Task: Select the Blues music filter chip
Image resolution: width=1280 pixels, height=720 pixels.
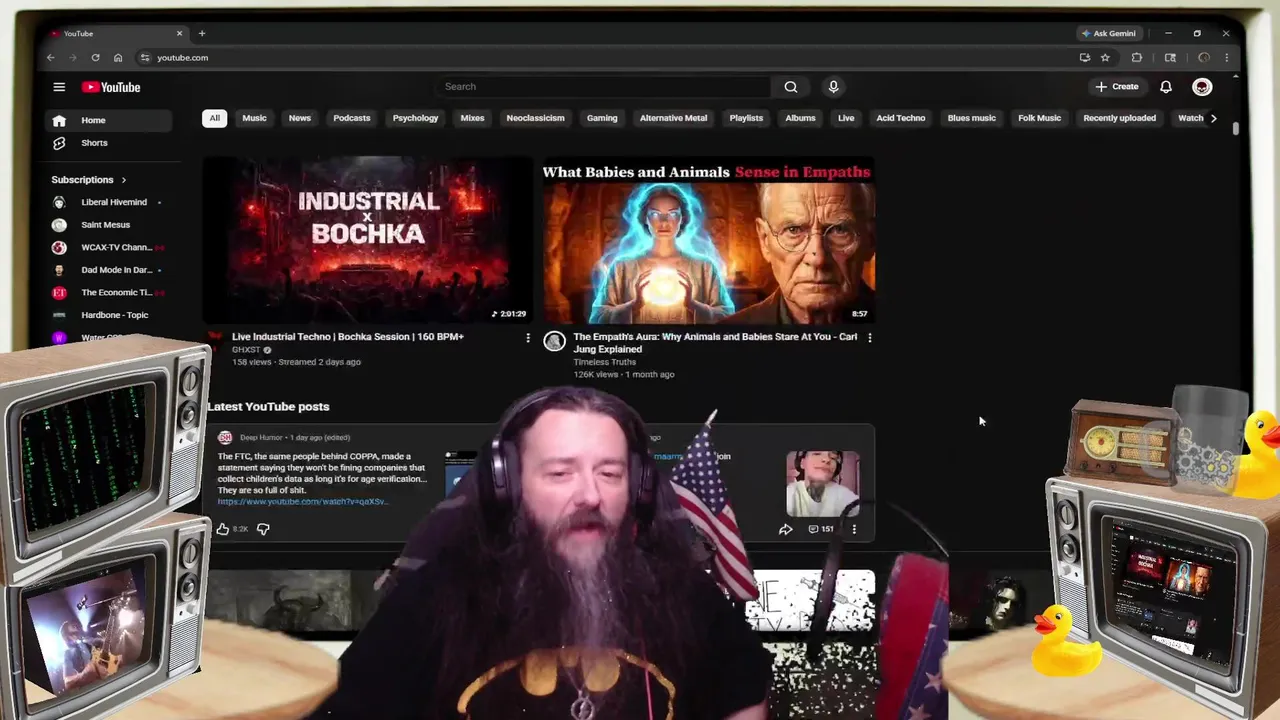Action: [972, 118]
